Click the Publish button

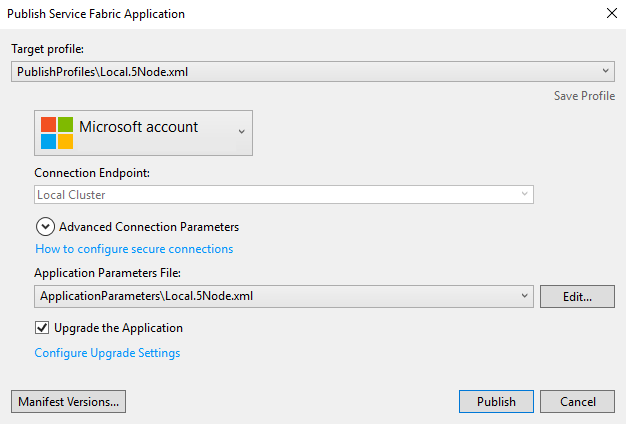[496, 401]
